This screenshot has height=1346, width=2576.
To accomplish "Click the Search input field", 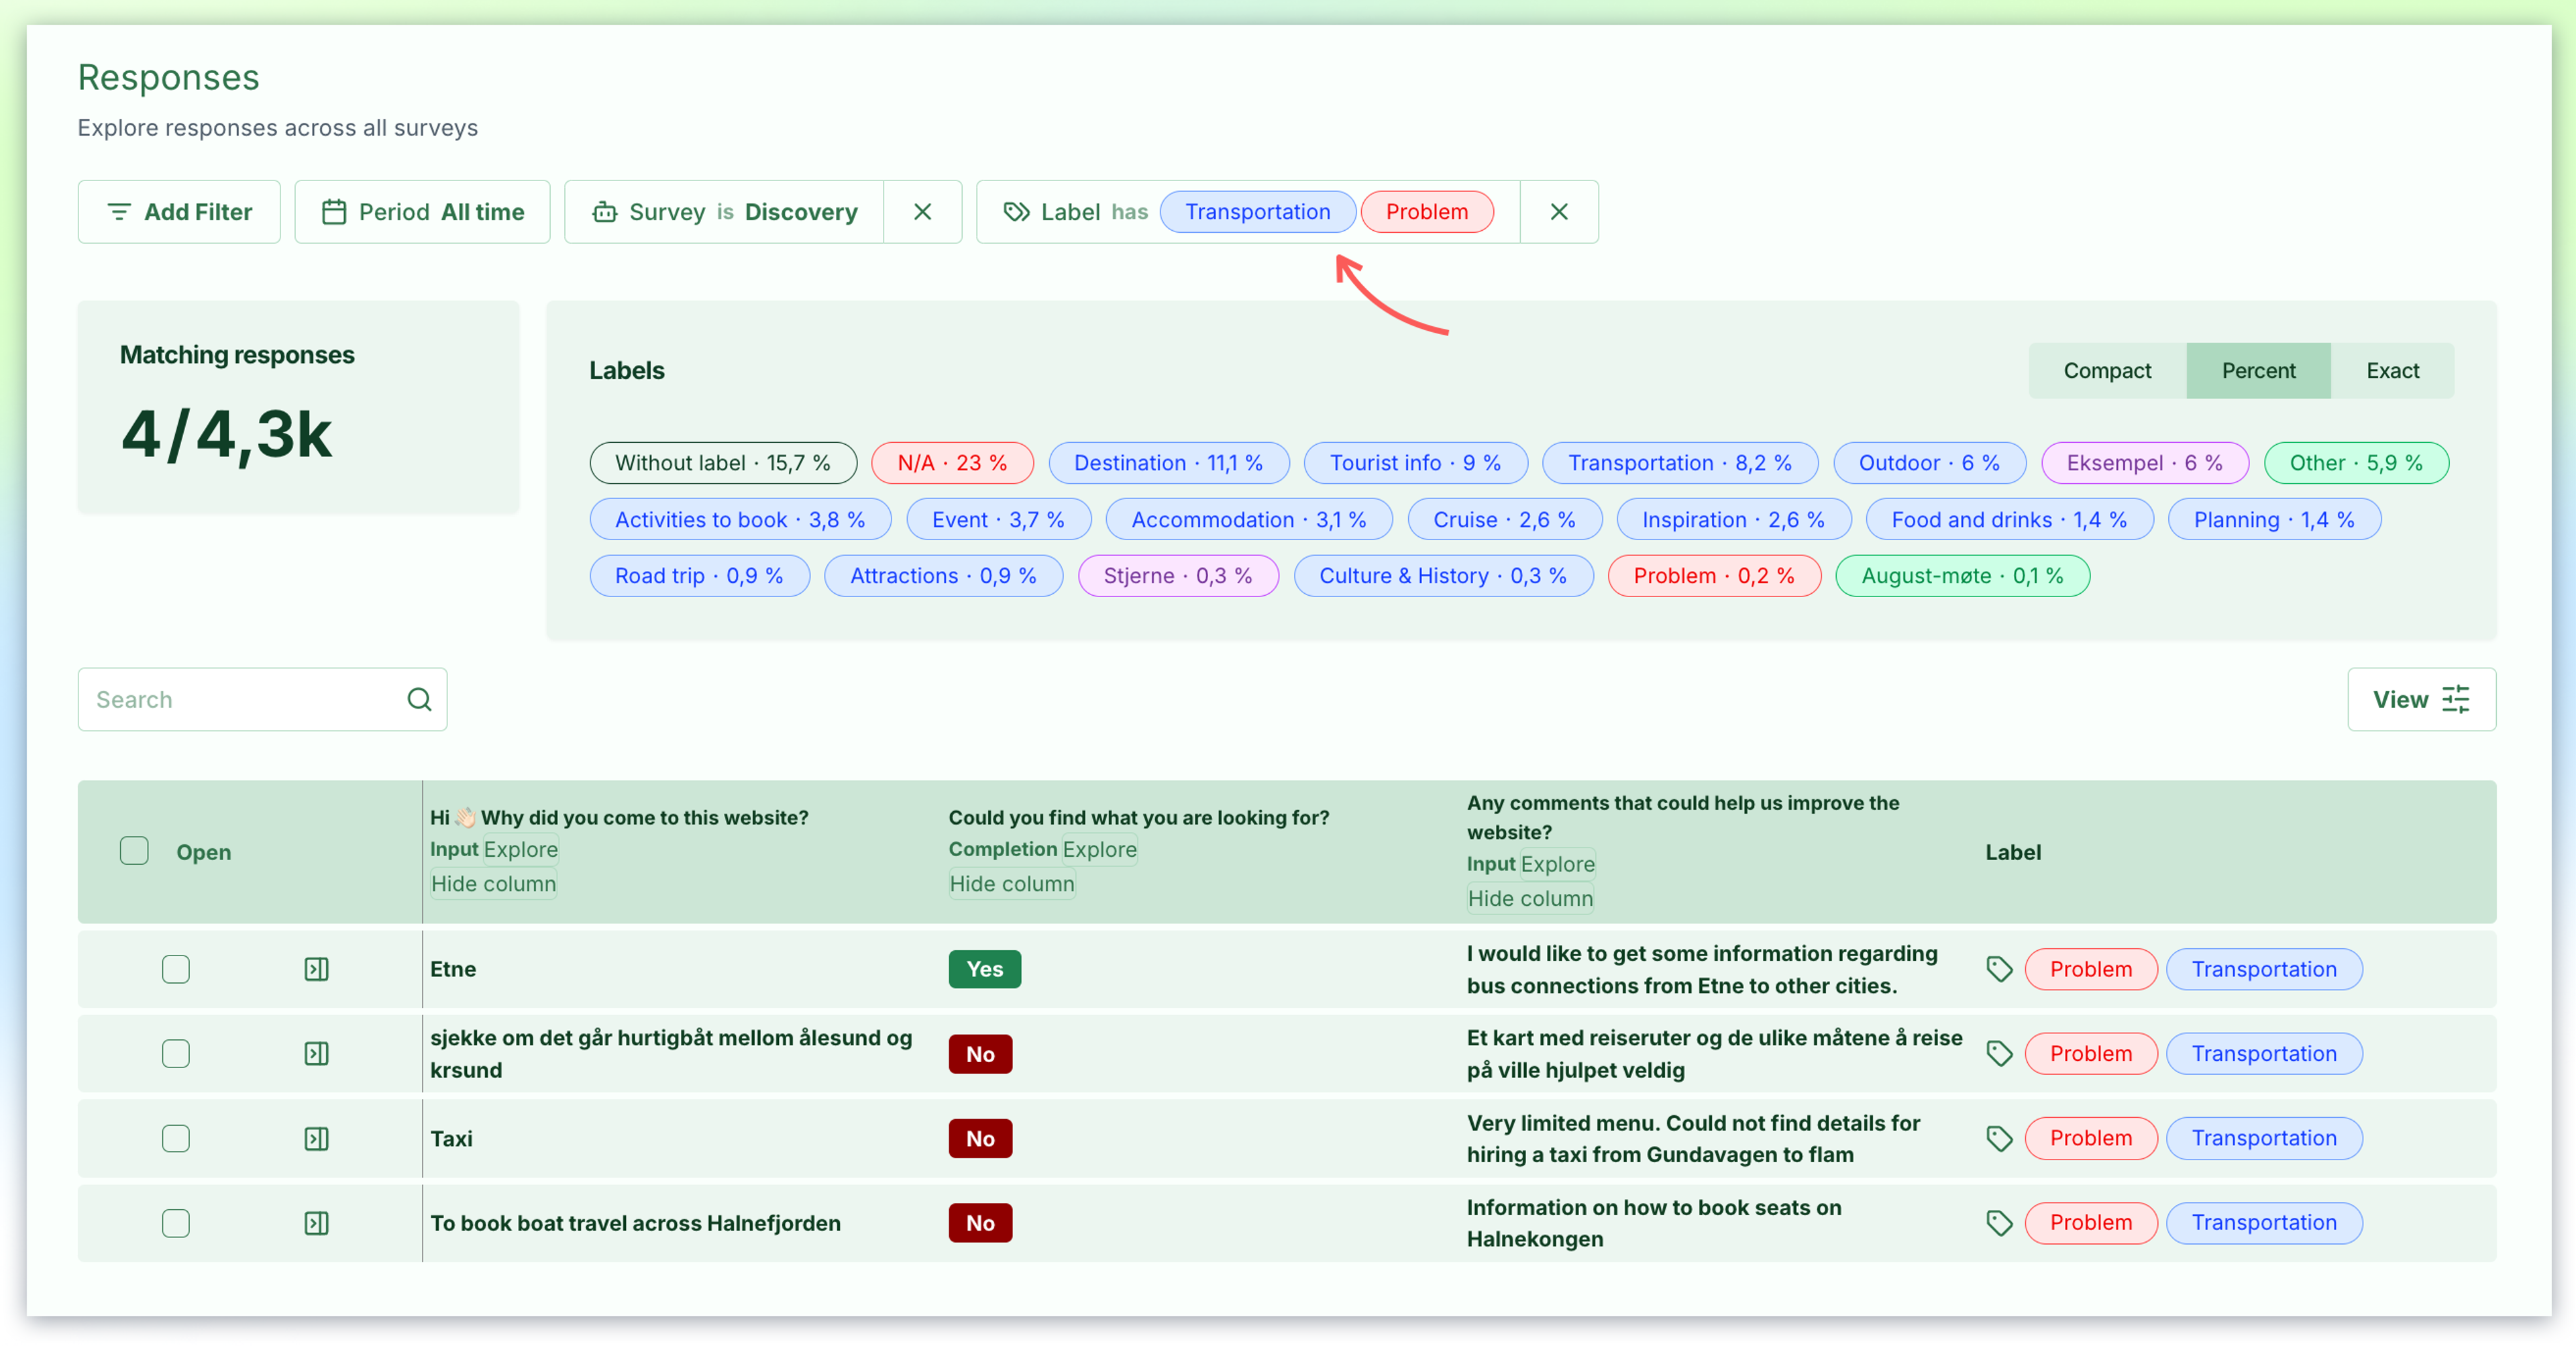I will coord(262,700).
